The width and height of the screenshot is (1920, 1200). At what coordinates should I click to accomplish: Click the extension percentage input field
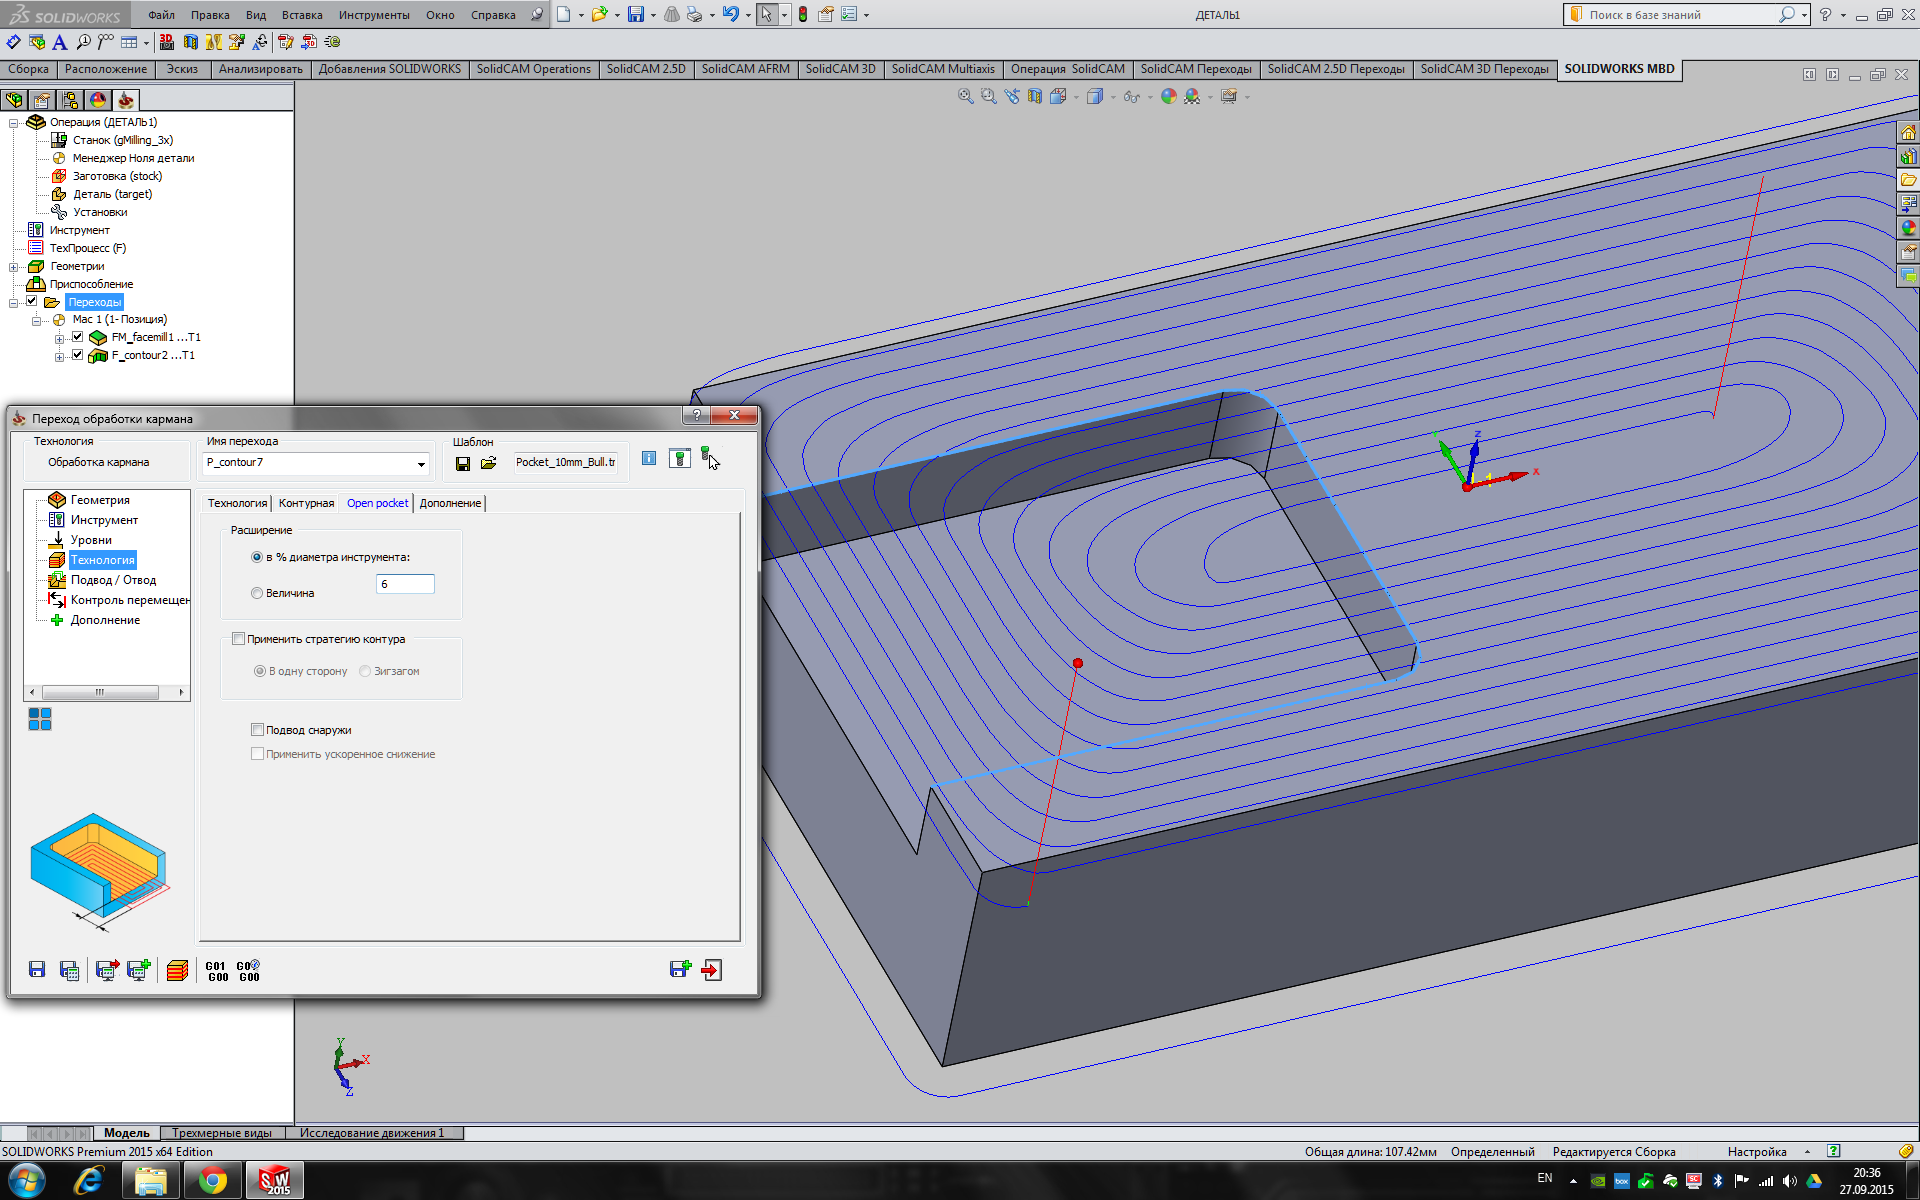[405, 584]
